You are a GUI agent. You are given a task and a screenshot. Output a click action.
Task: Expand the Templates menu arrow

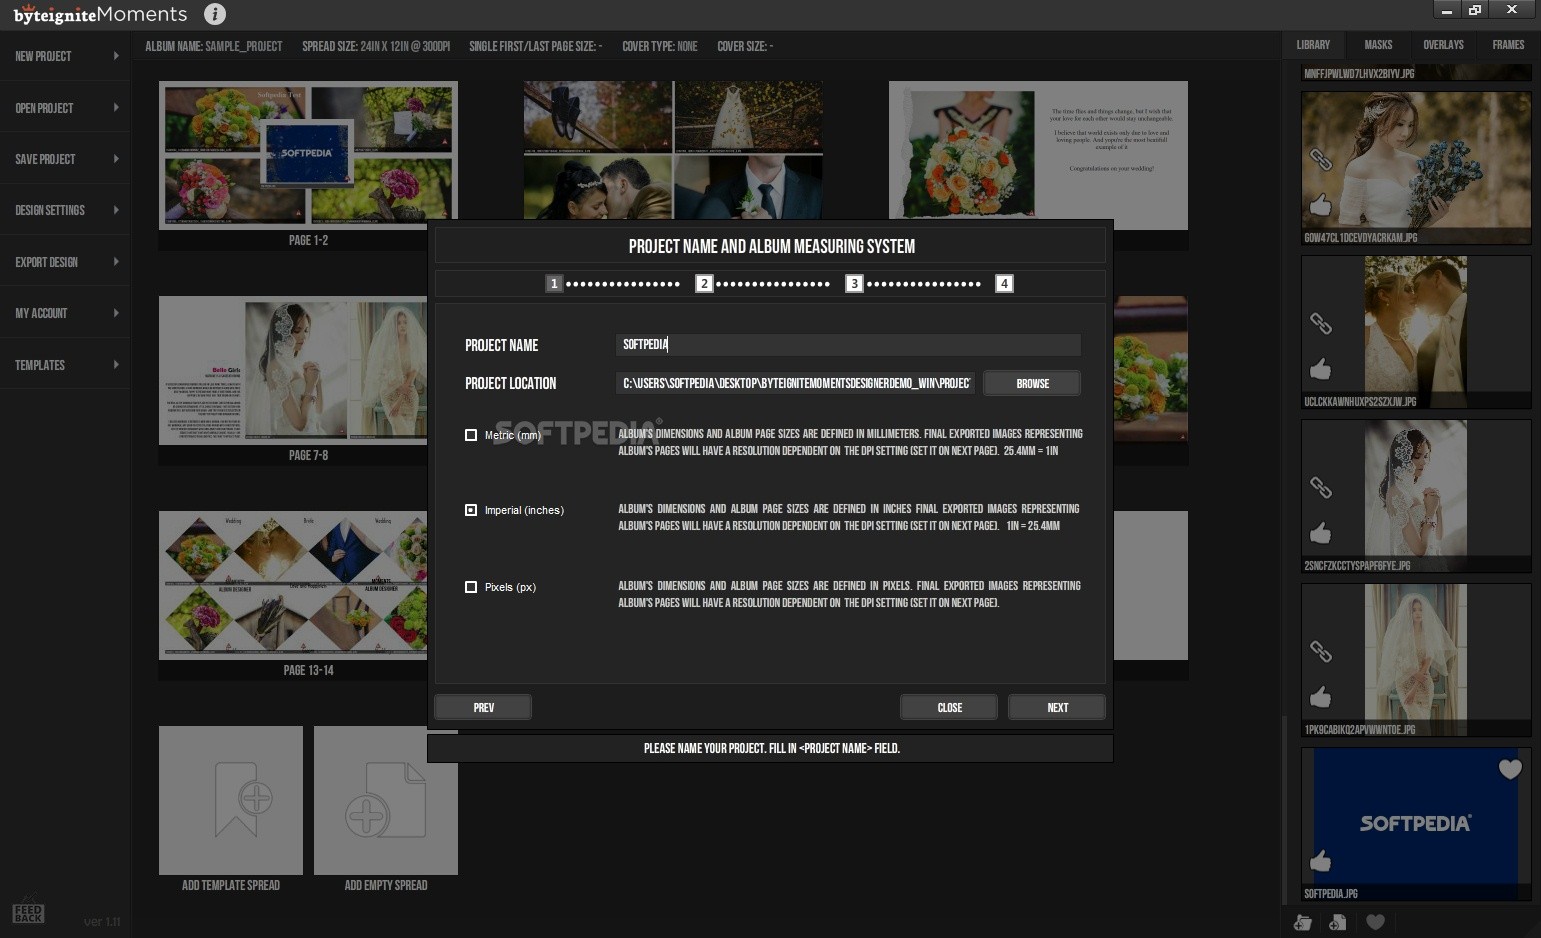(116, 365)
